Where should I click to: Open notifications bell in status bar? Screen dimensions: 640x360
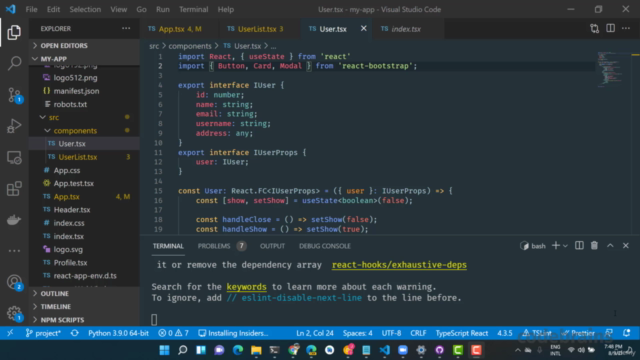(x=627, y=333)
